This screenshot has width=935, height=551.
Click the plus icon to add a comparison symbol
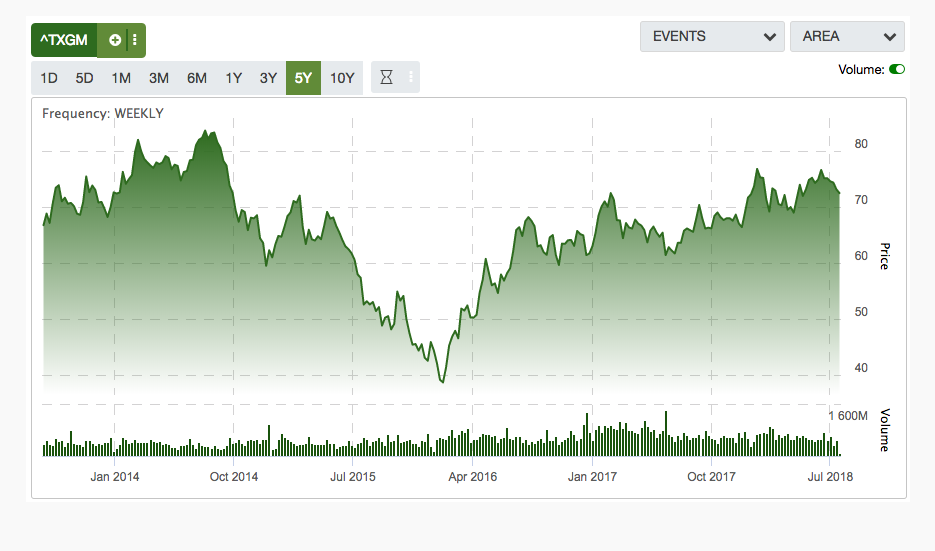pyautogui.click(x=115, y=40)
